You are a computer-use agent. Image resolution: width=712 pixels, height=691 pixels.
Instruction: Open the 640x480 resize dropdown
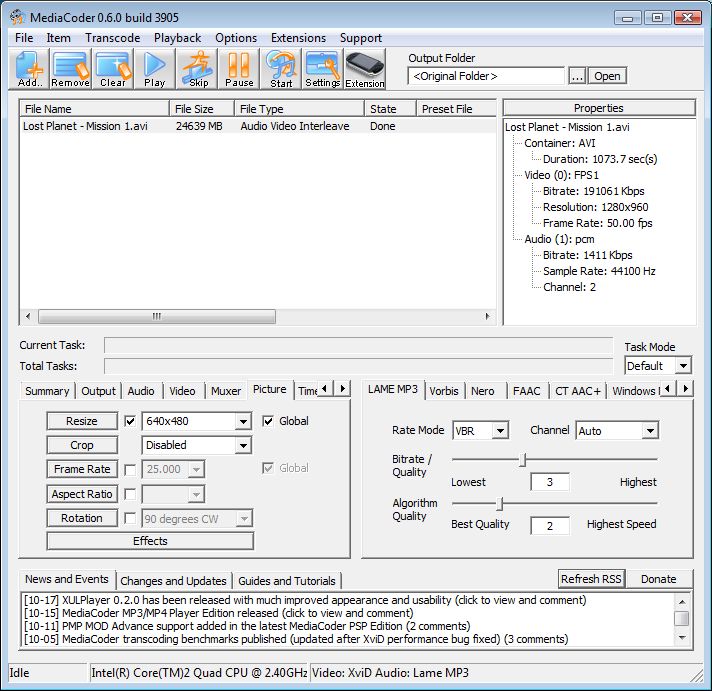(x=243, y=421)
